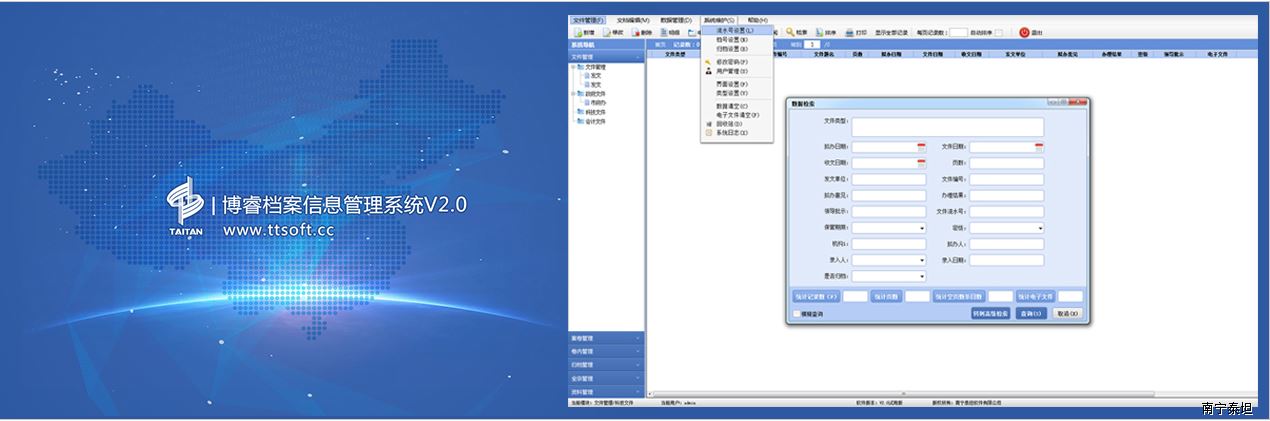
Task: Open calendar picker for 文件日期 field
Action: [x=1039, y=147]
